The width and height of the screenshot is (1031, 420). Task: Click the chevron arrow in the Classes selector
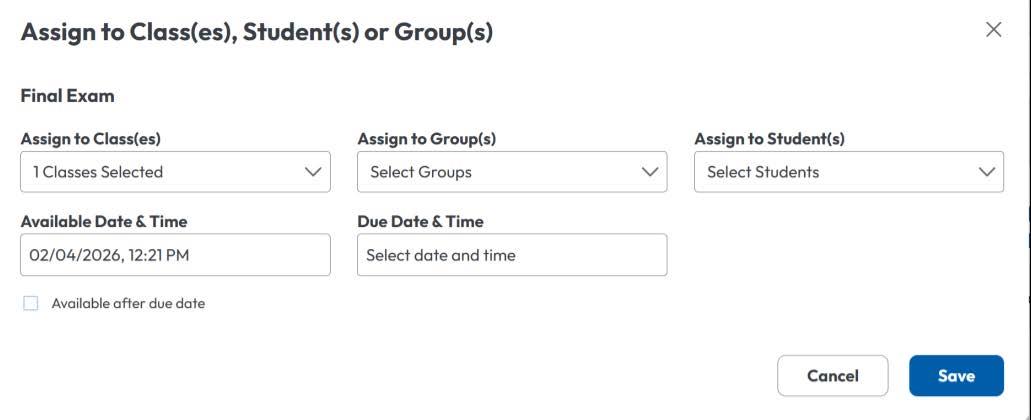pyautogui.click(x=312, y=172)
